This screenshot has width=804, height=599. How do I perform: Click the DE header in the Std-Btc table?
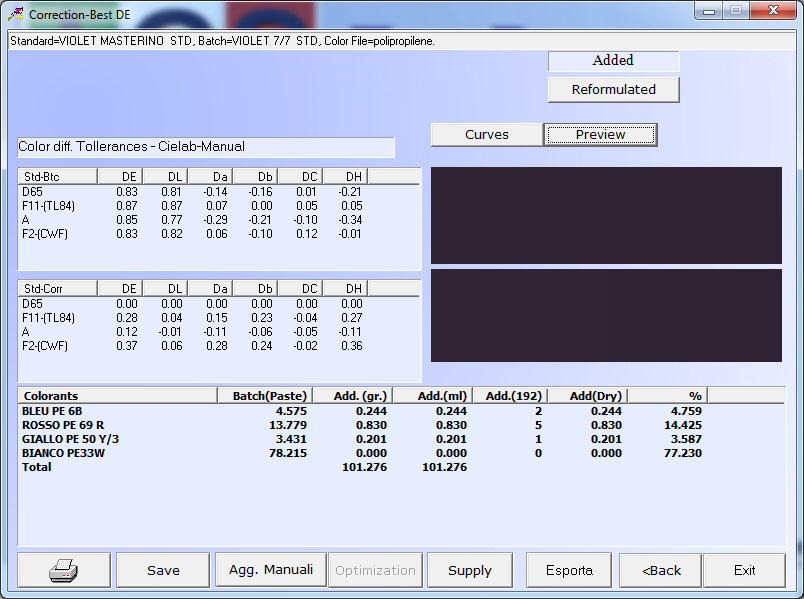(119, 177)
